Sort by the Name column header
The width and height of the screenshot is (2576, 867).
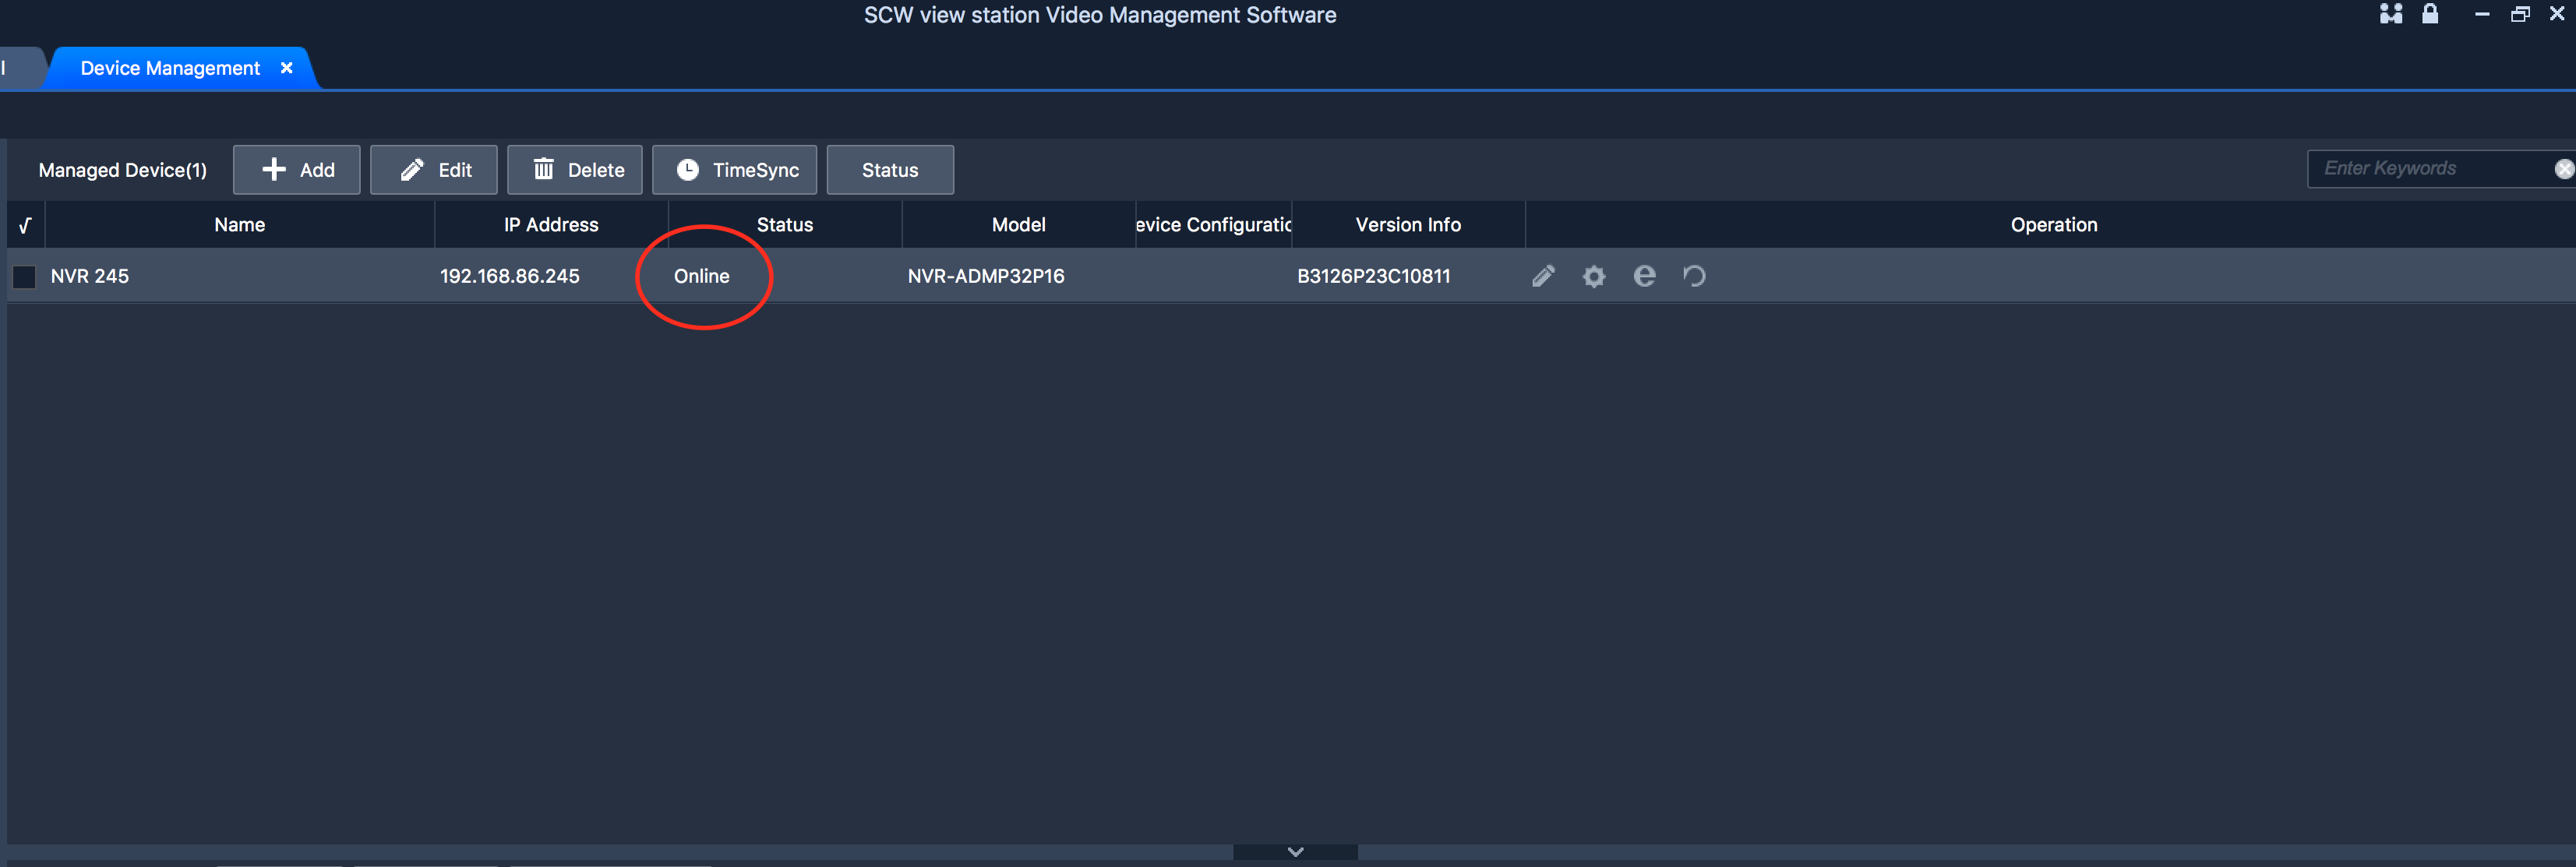(x=240, y=225)
